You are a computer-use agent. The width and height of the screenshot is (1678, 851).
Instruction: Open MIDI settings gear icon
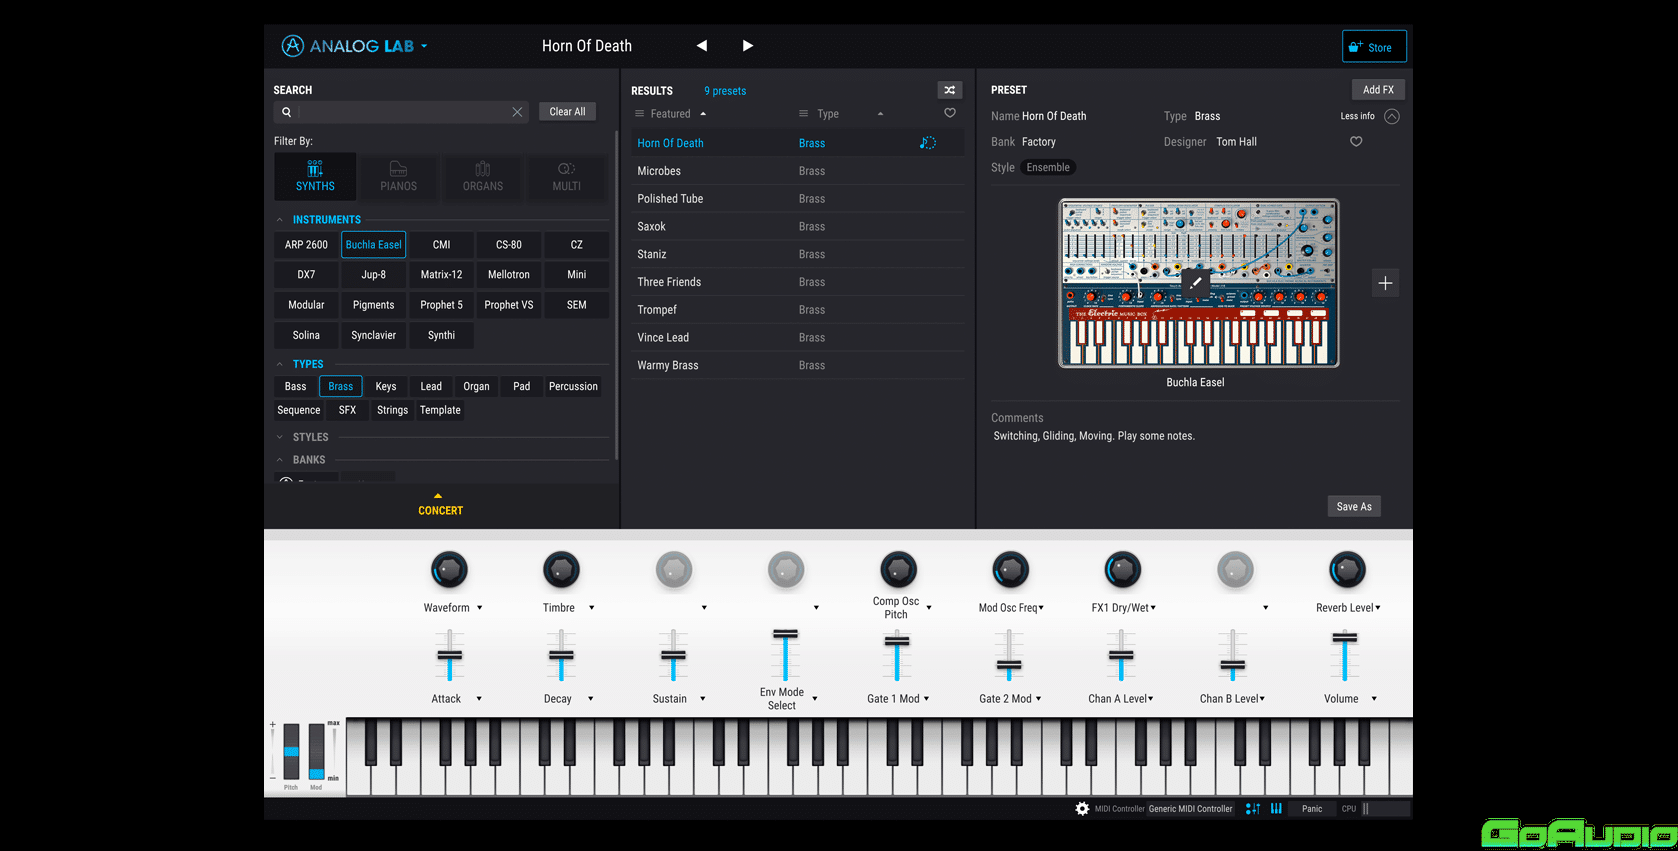pos(1082,809)
